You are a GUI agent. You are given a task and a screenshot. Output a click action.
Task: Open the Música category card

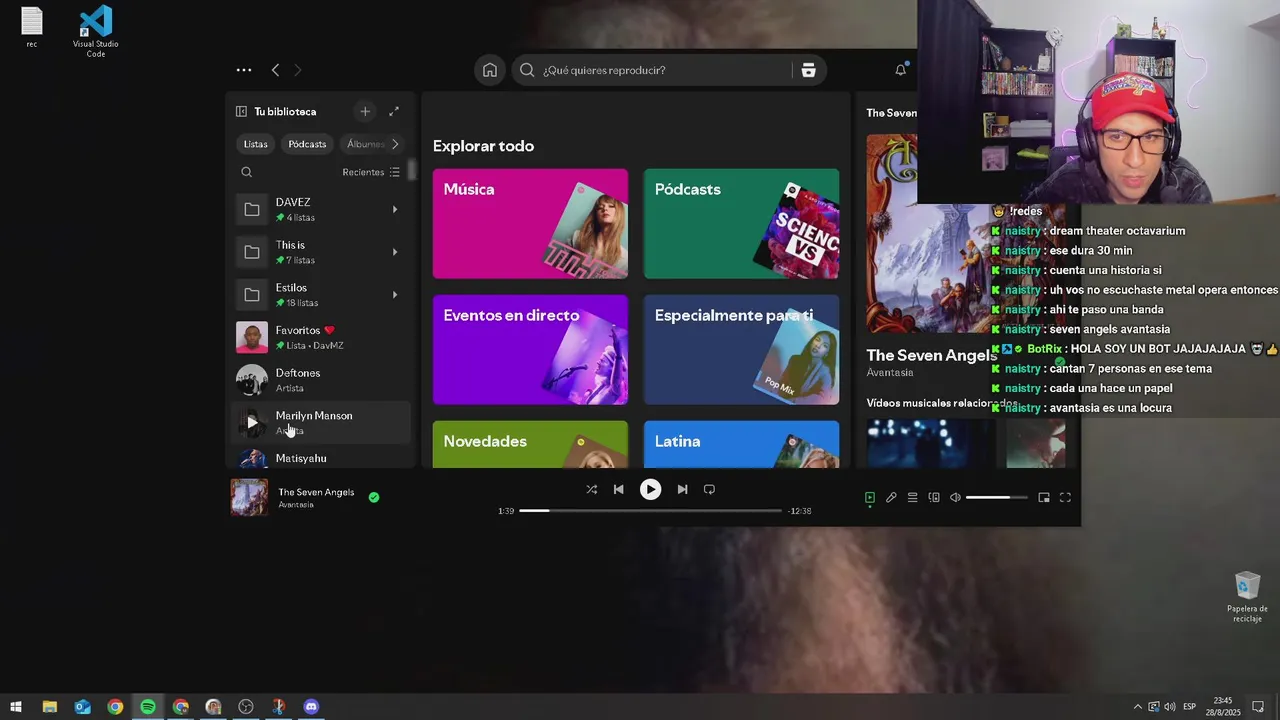(530, 224)
